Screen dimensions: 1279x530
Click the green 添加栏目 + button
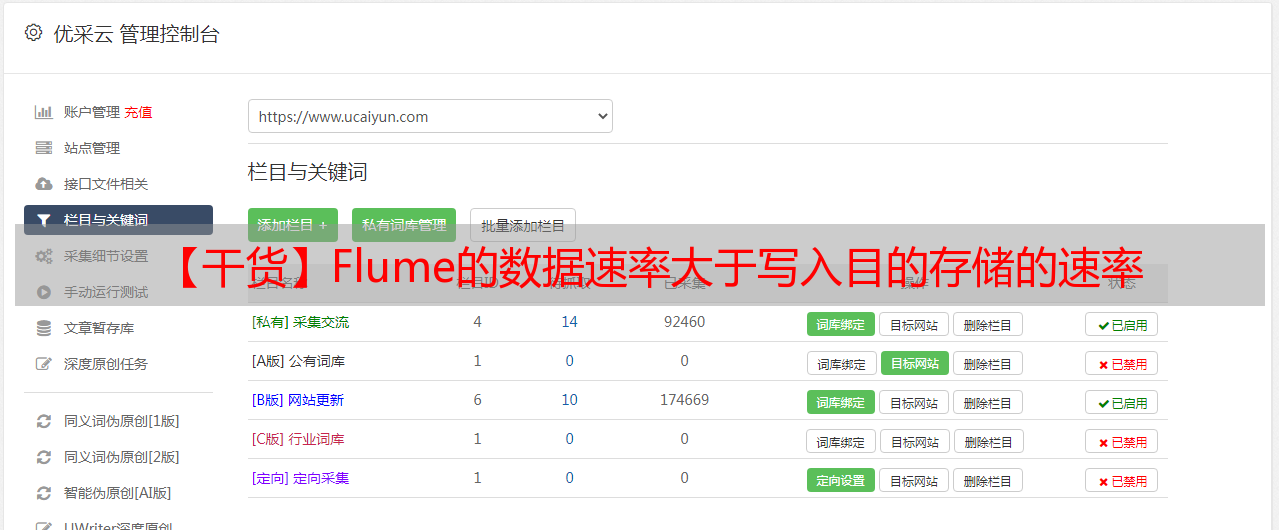(x=293, y=225)
